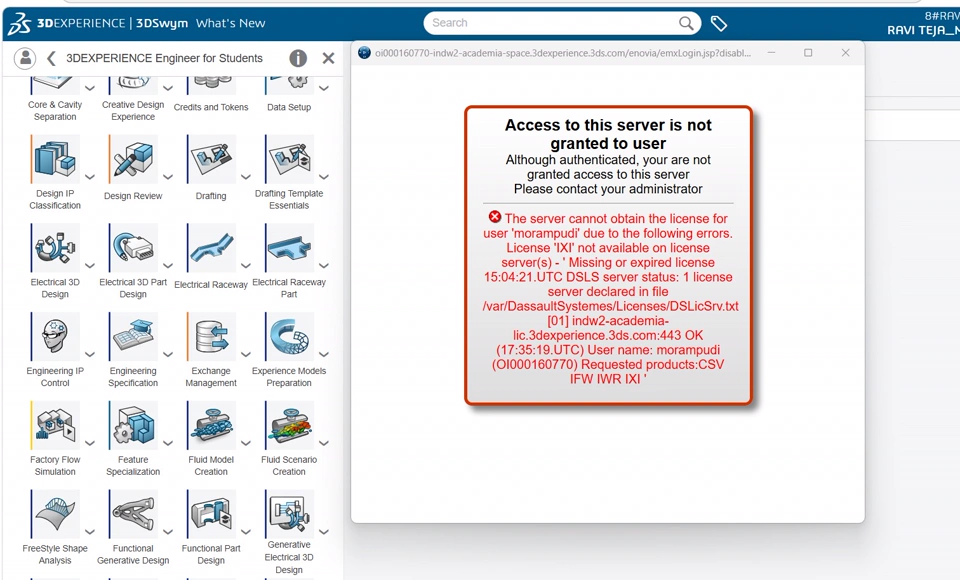Click the 3DSwym What's New title
960x580 pixels.
(200, 23)
